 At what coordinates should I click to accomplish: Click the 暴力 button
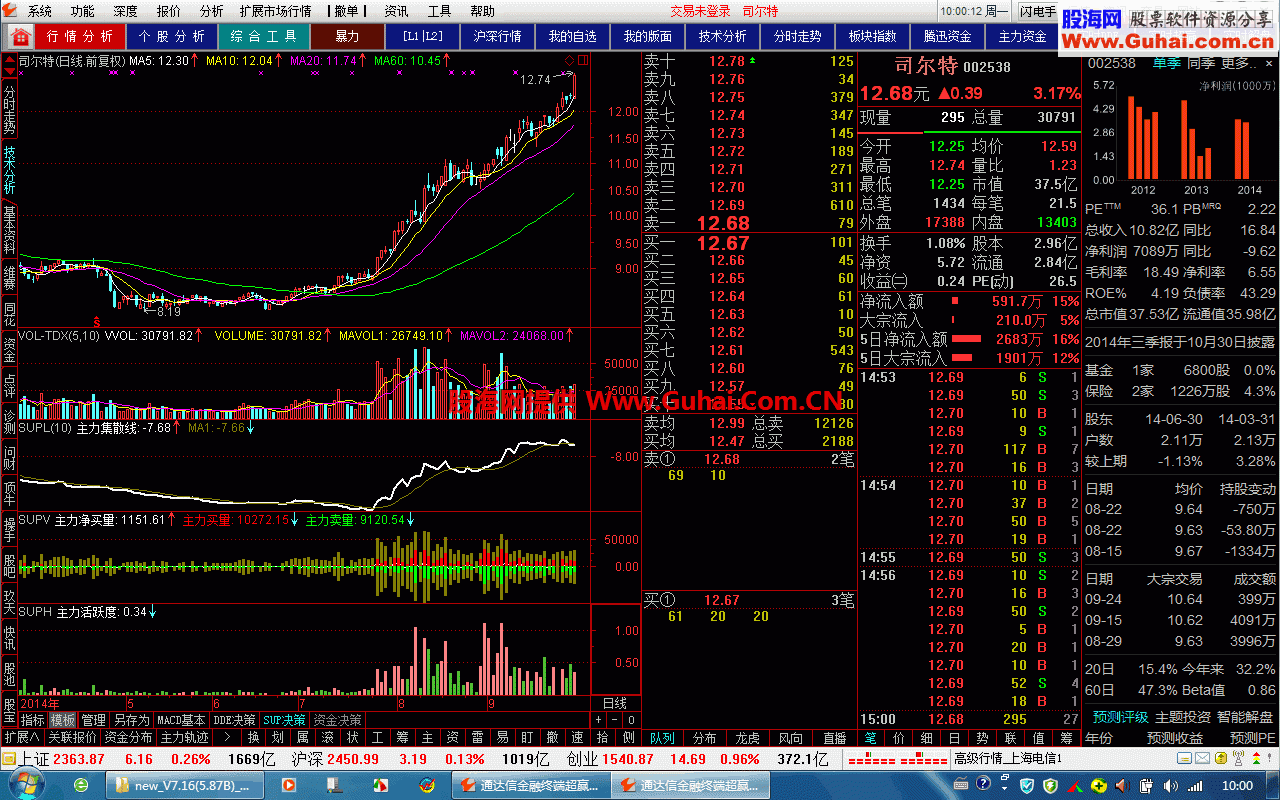click(x=347, y=36)
